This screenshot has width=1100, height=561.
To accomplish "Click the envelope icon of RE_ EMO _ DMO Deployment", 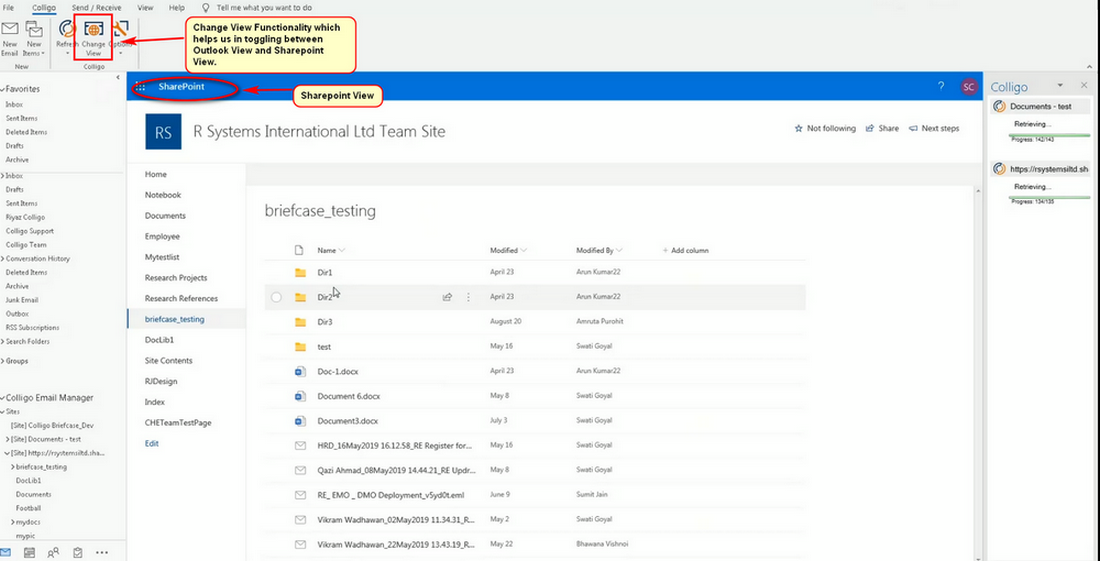I will click(x=301, y=495).
